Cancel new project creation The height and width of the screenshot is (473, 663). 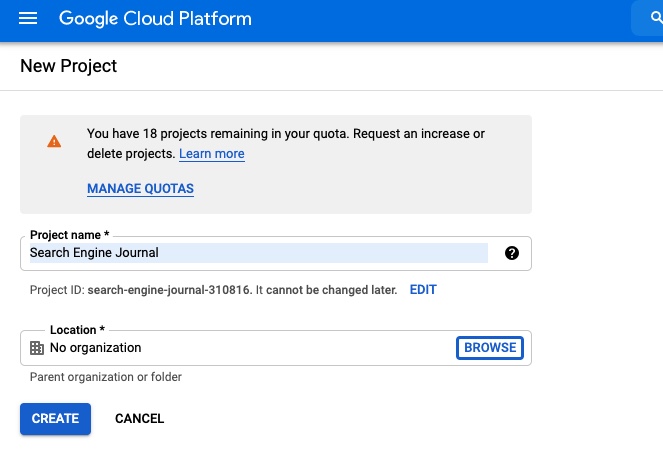(139, 418)
